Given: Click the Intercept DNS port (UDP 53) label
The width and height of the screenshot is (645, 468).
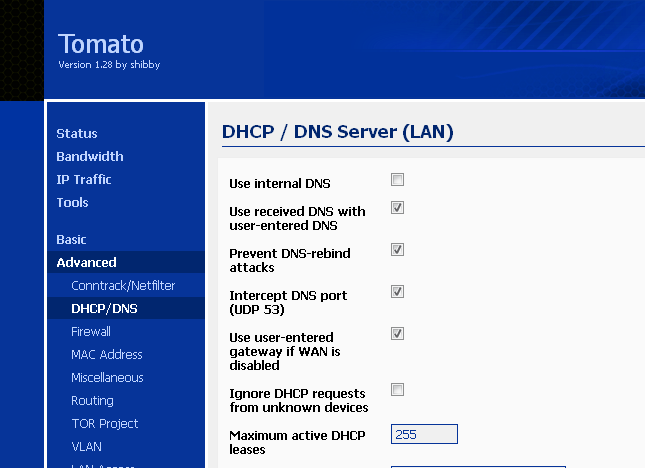Looking at the screenshot, I should (x=288, y=302).
